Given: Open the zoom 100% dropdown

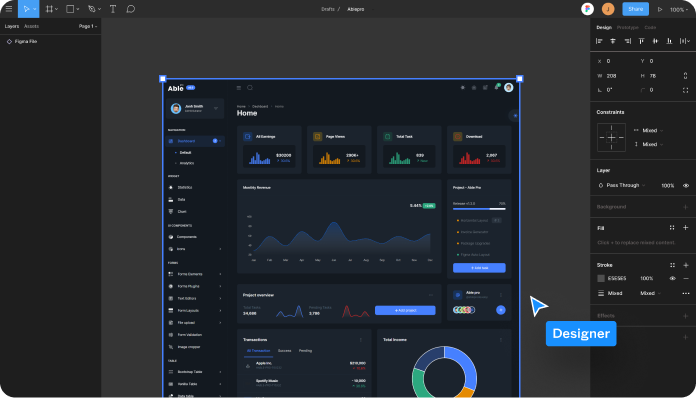Looking at the screenshot, I should [x=679, y=9].
